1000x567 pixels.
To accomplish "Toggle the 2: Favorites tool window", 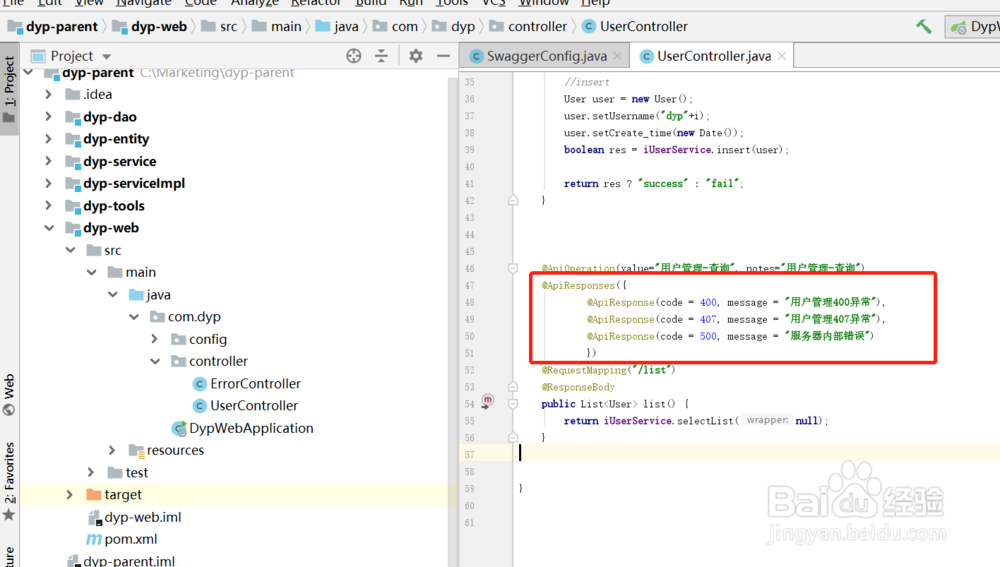I will click(9, 482).
